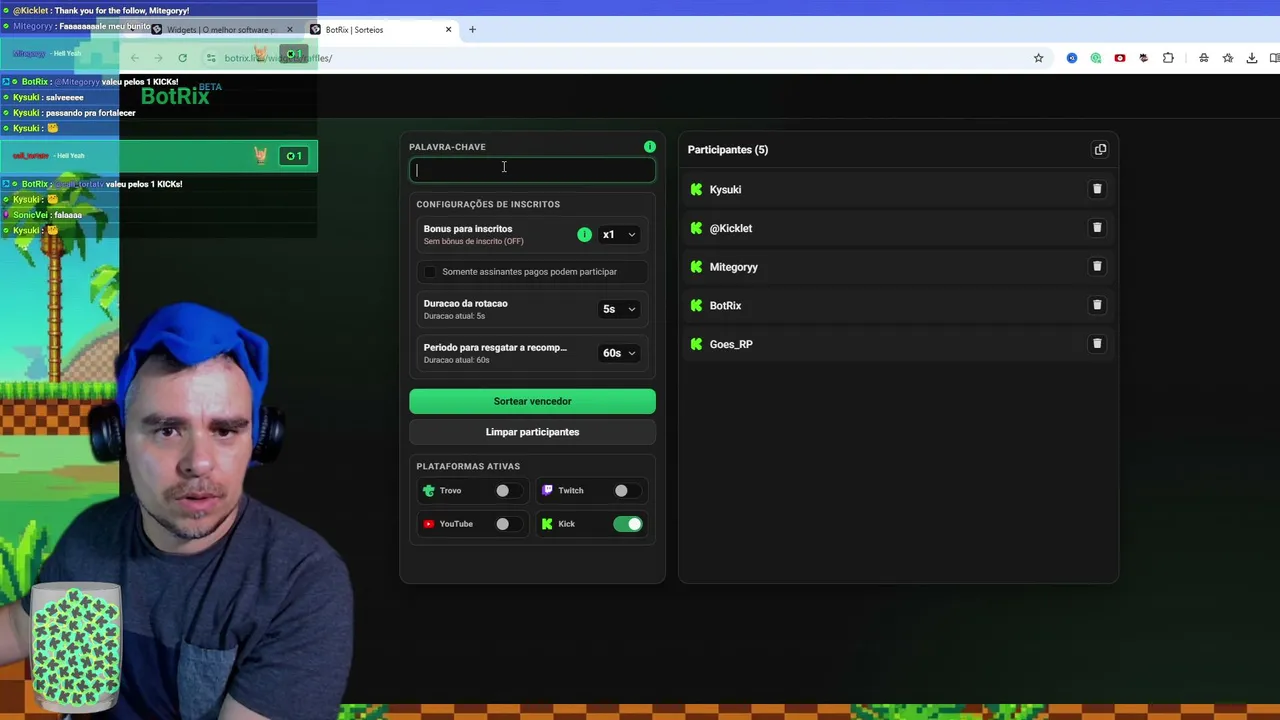The height and width of the screenshot is (720, 1280).
Task: Click the Trovo platform icon
Action: 429,490
